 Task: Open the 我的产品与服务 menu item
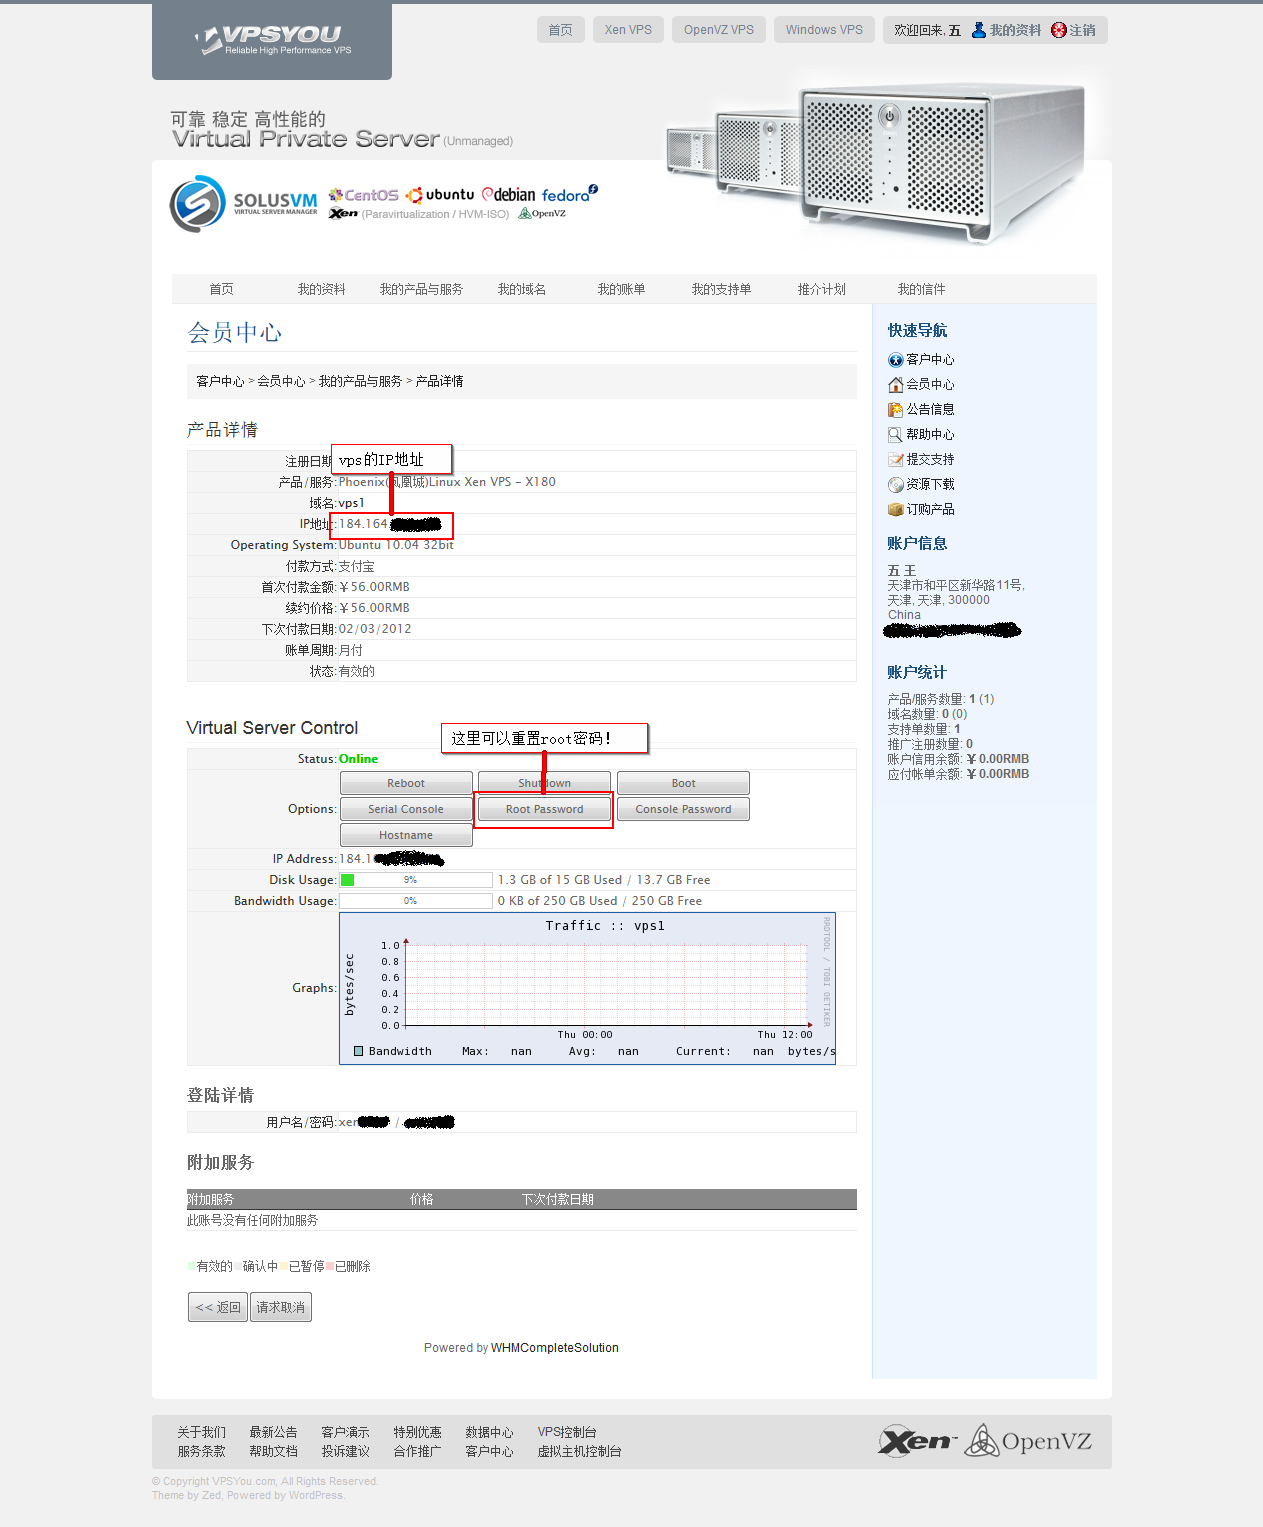point(421,289)
